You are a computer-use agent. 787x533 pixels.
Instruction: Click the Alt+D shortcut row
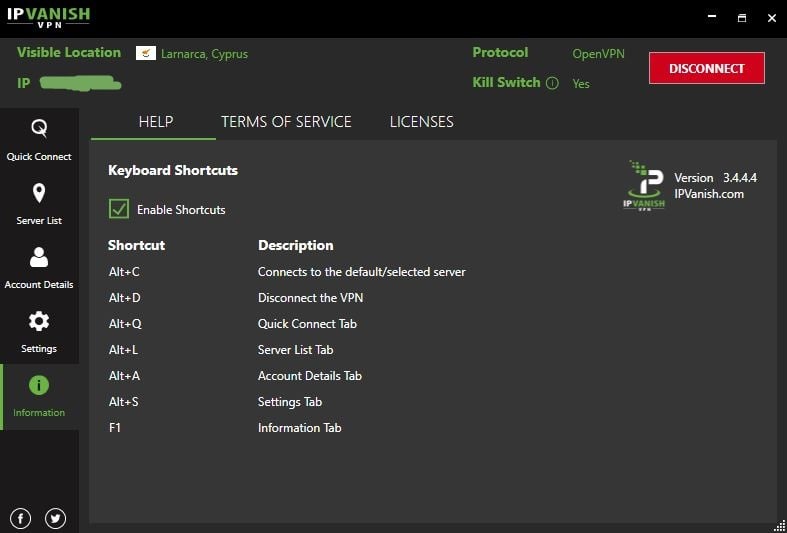click(235, 298)
